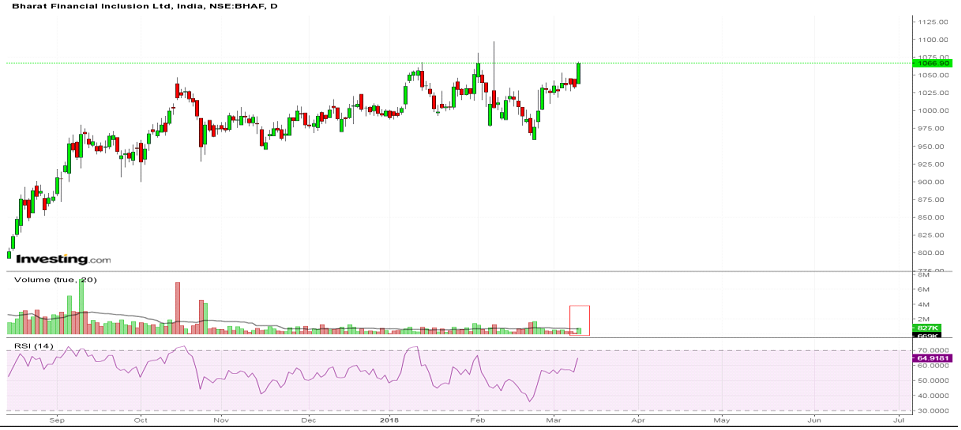Click the Jul label on time axis
This screenshot has height=430, width=961.
[900, 420]
